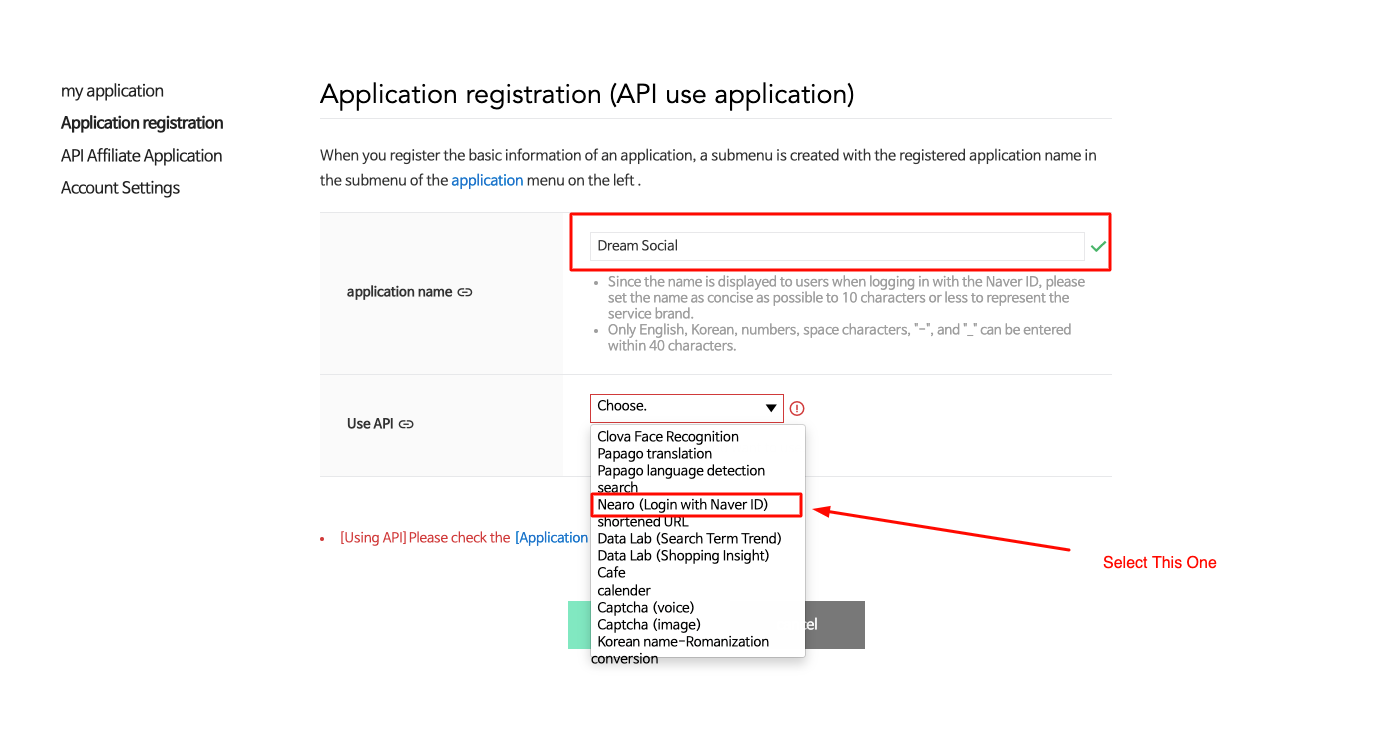This screenshot has height=737, width=1378.
Task: Click the green checkmark validation icon
Action: 1098,246
